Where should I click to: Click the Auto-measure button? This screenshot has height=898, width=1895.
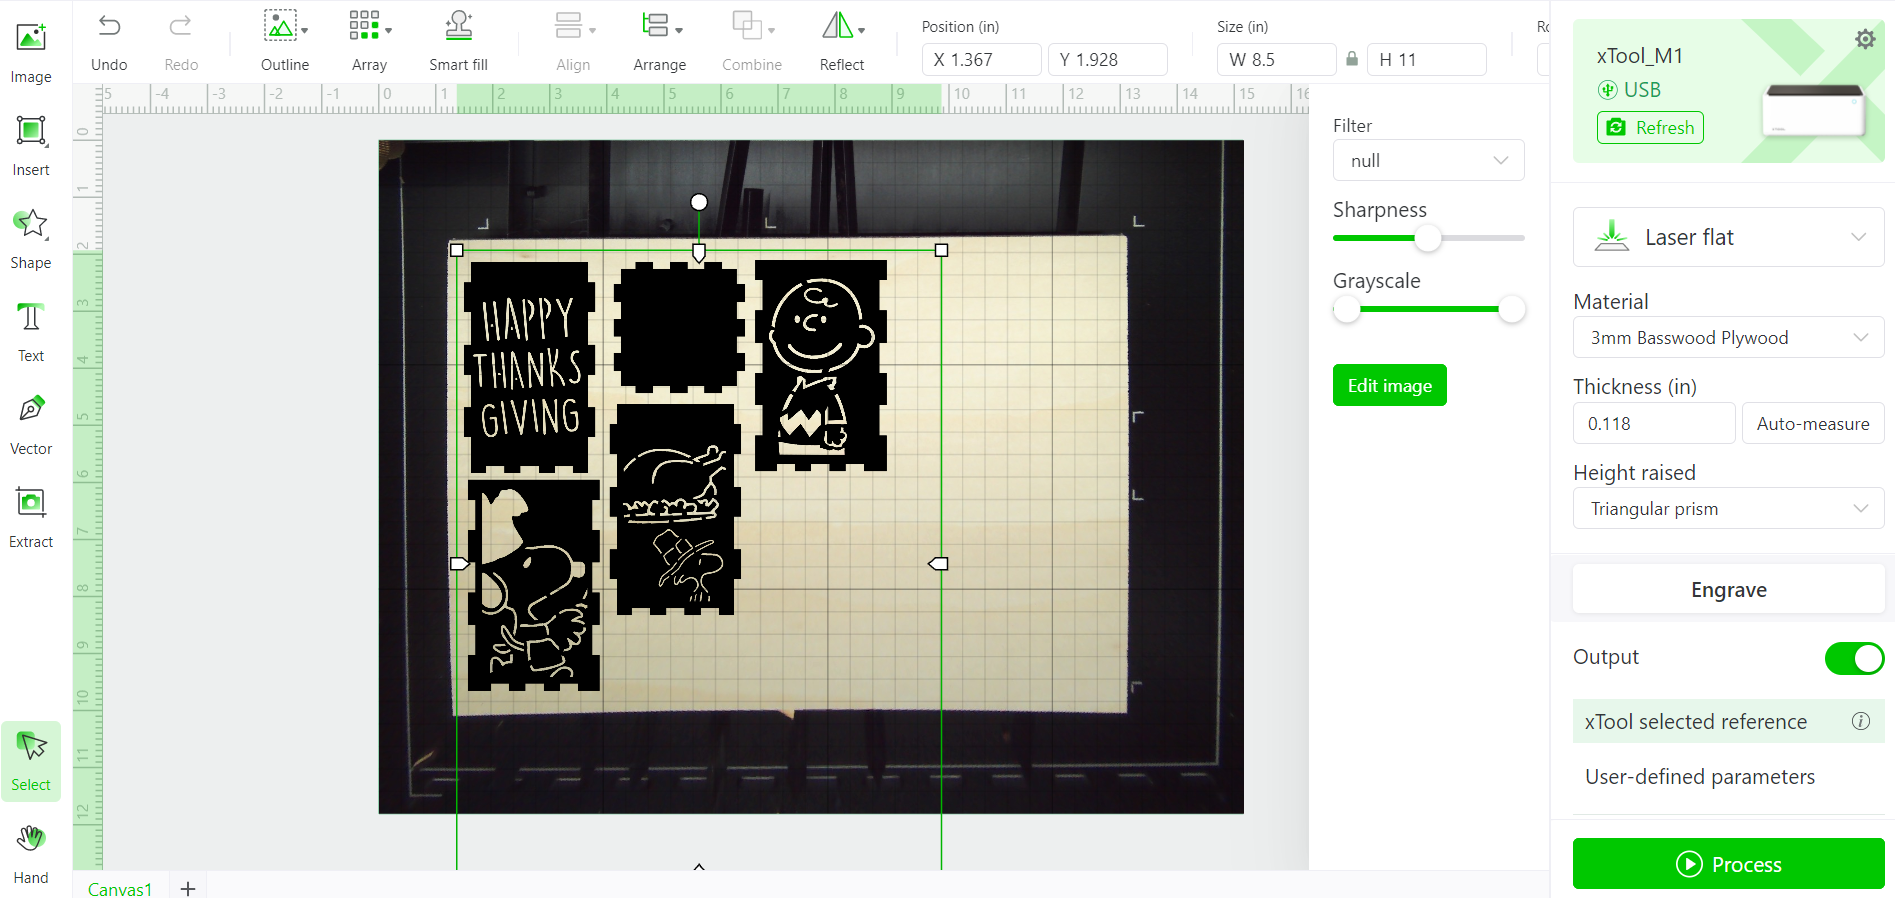[x=1812, y=423]
